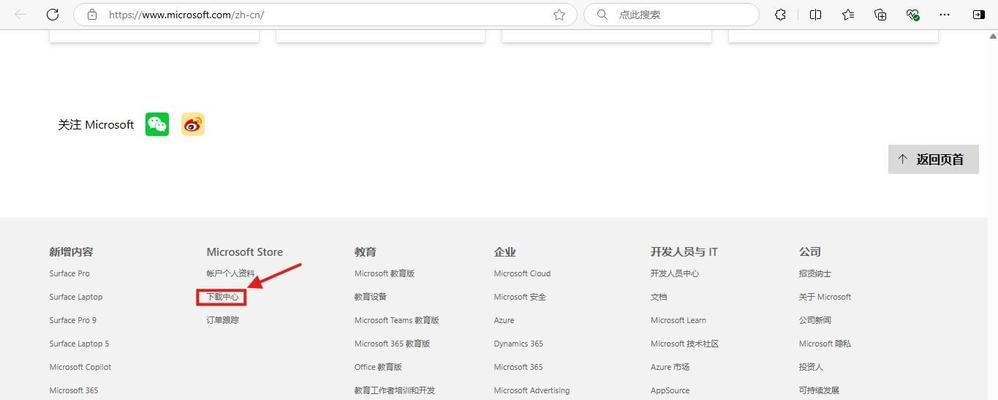Open the 招贤纳士 link
The image size is (998, 400).
(815, 274)
